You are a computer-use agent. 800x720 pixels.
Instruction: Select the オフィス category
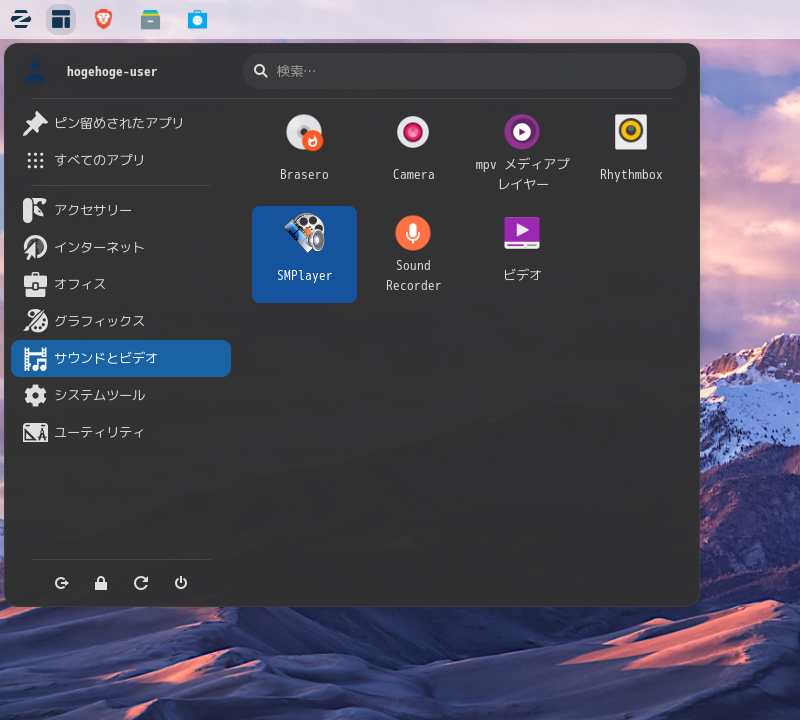coord(121,284)
